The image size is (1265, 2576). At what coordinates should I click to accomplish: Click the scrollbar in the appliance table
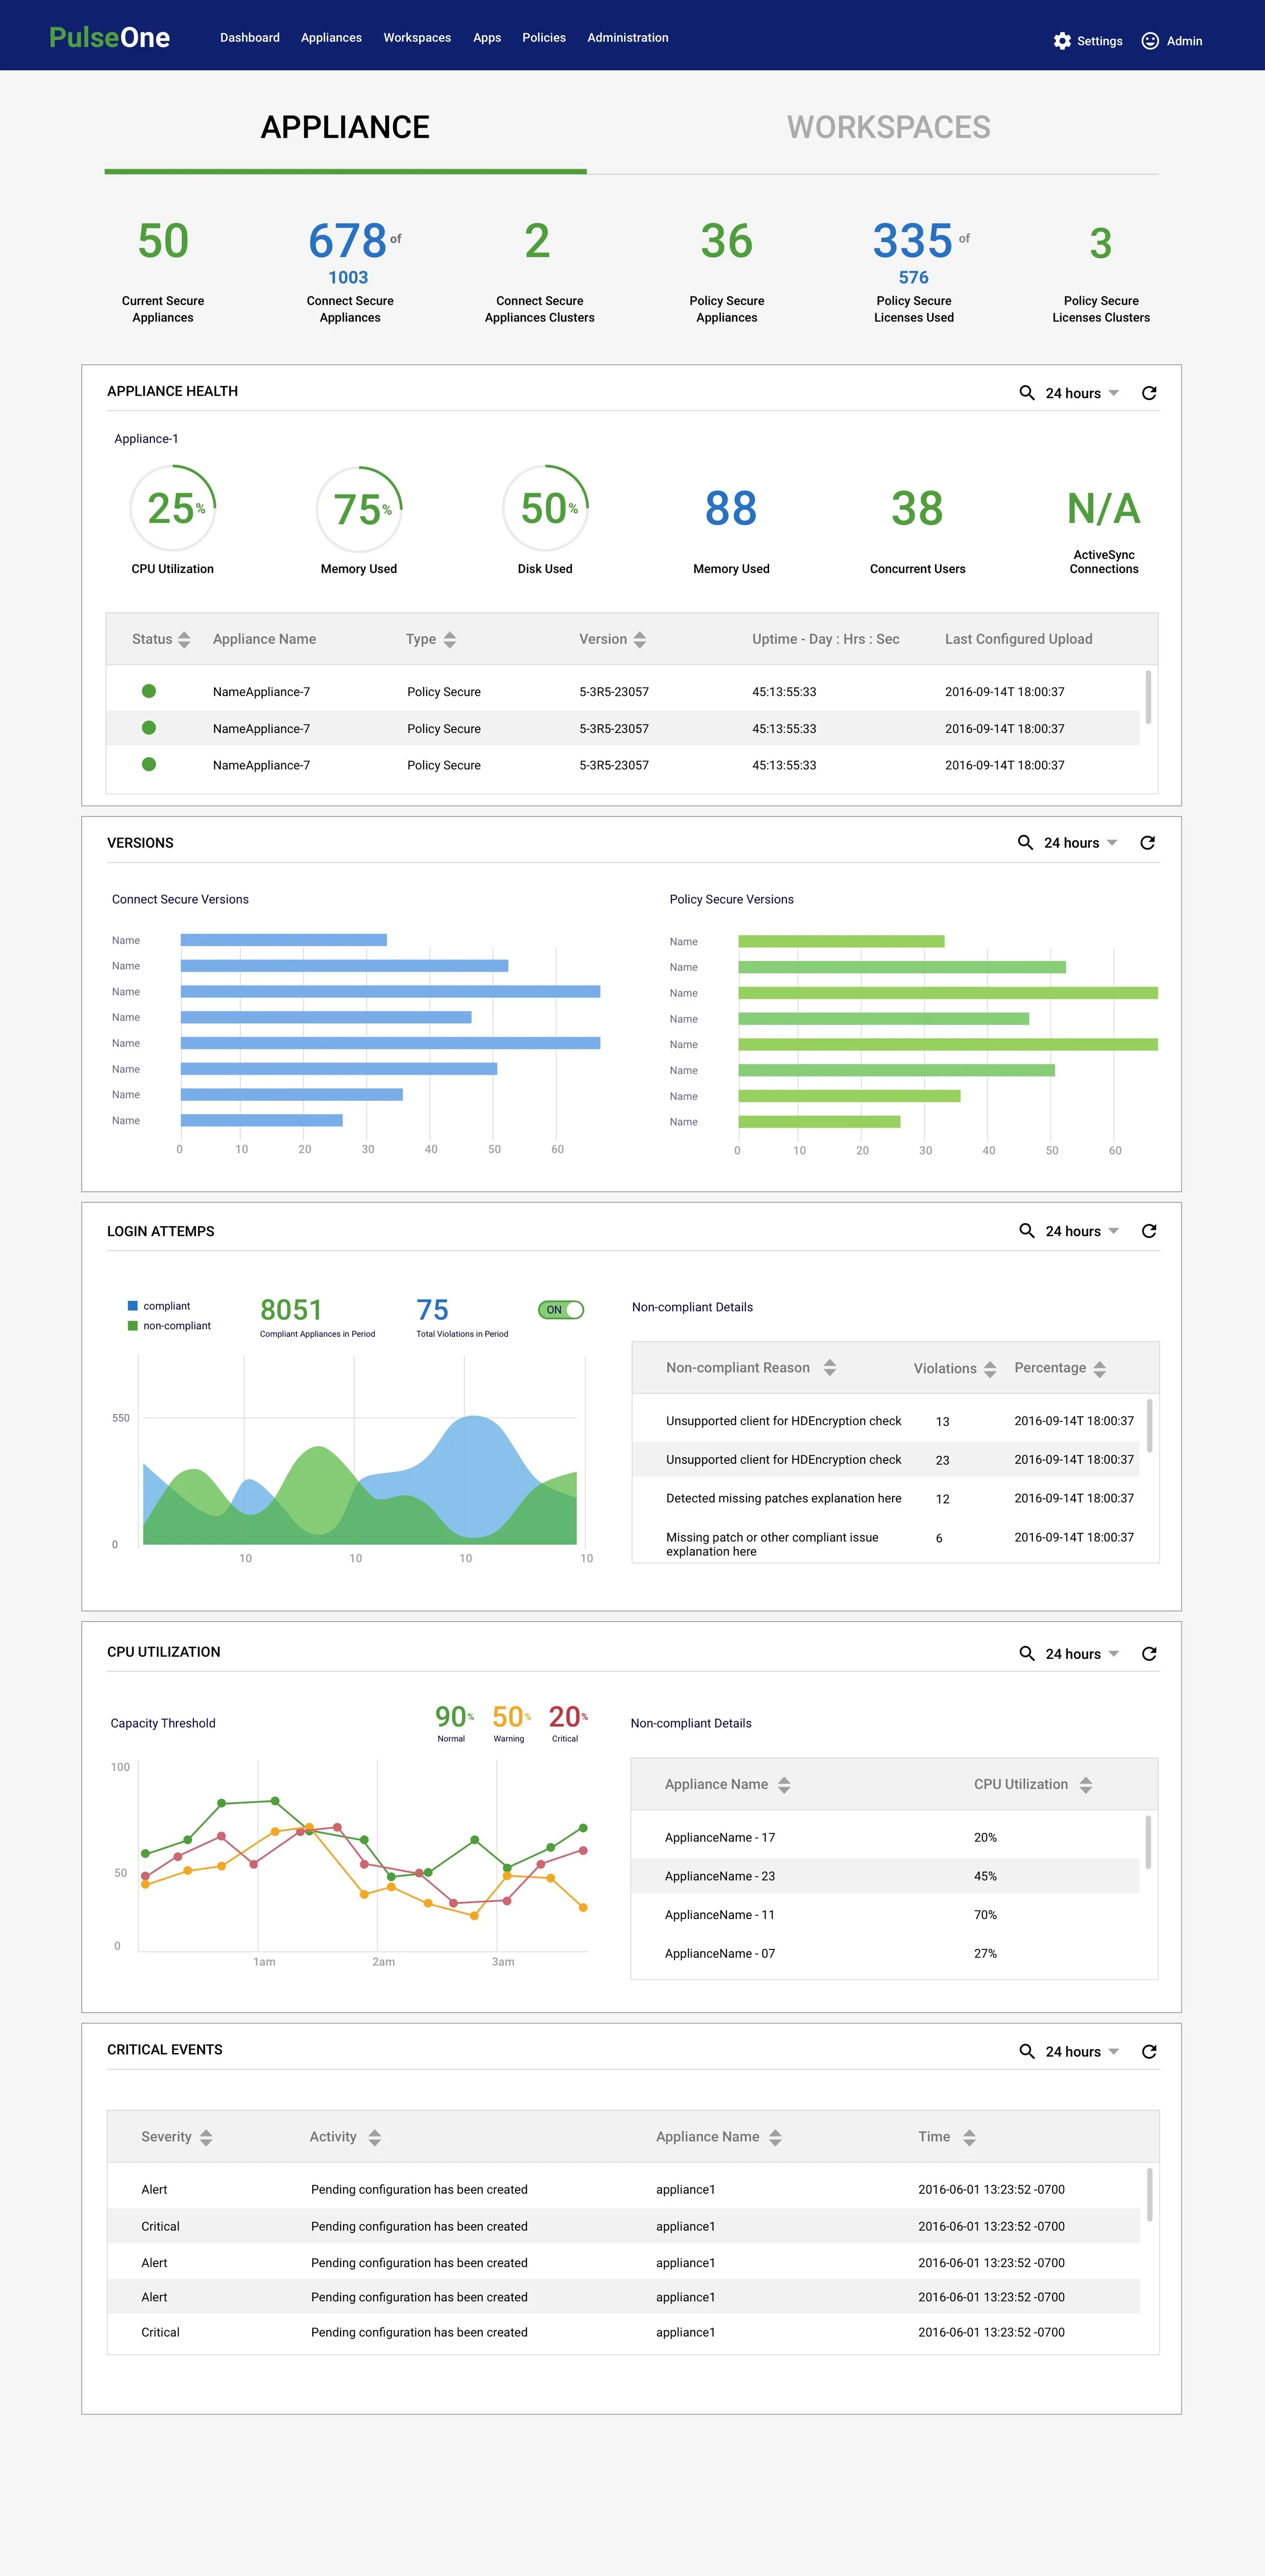tap(1148, 697)
